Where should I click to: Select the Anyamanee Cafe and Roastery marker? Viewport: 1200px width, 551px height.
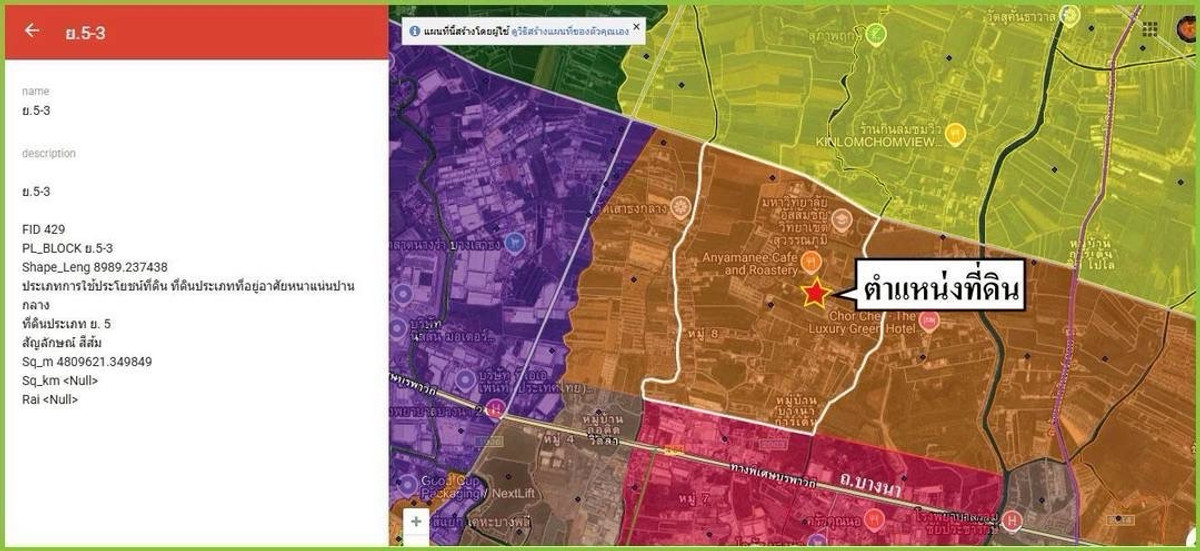(x=812, y=262)
